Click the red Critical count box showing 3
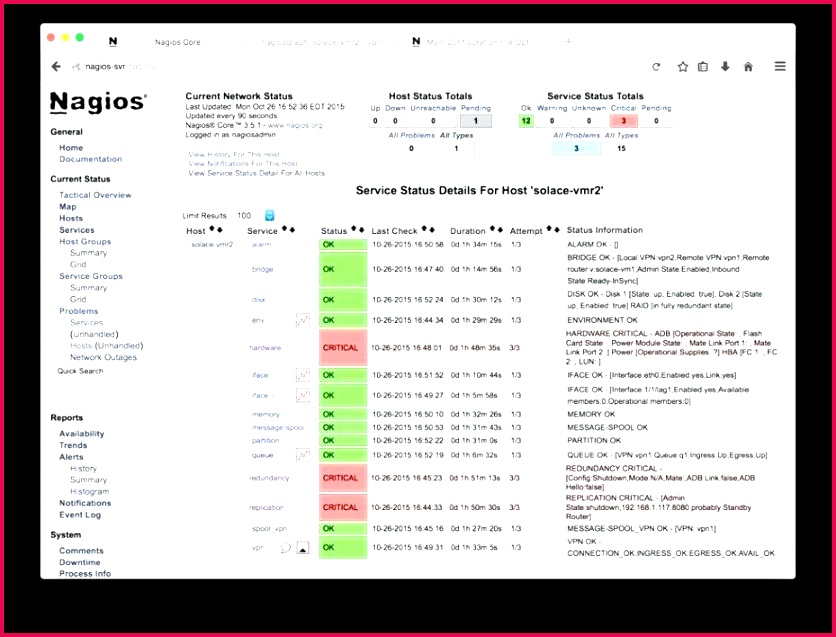836x637 pixels. tap(623, 121)
